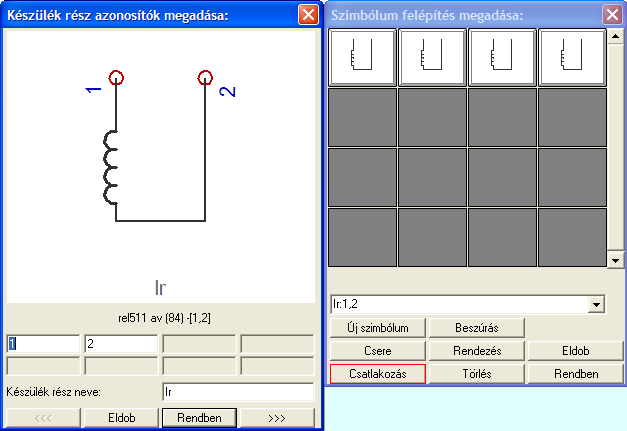Click Eldob in the Készülék rész window
The image size is (627, 431).
point(122,418)
